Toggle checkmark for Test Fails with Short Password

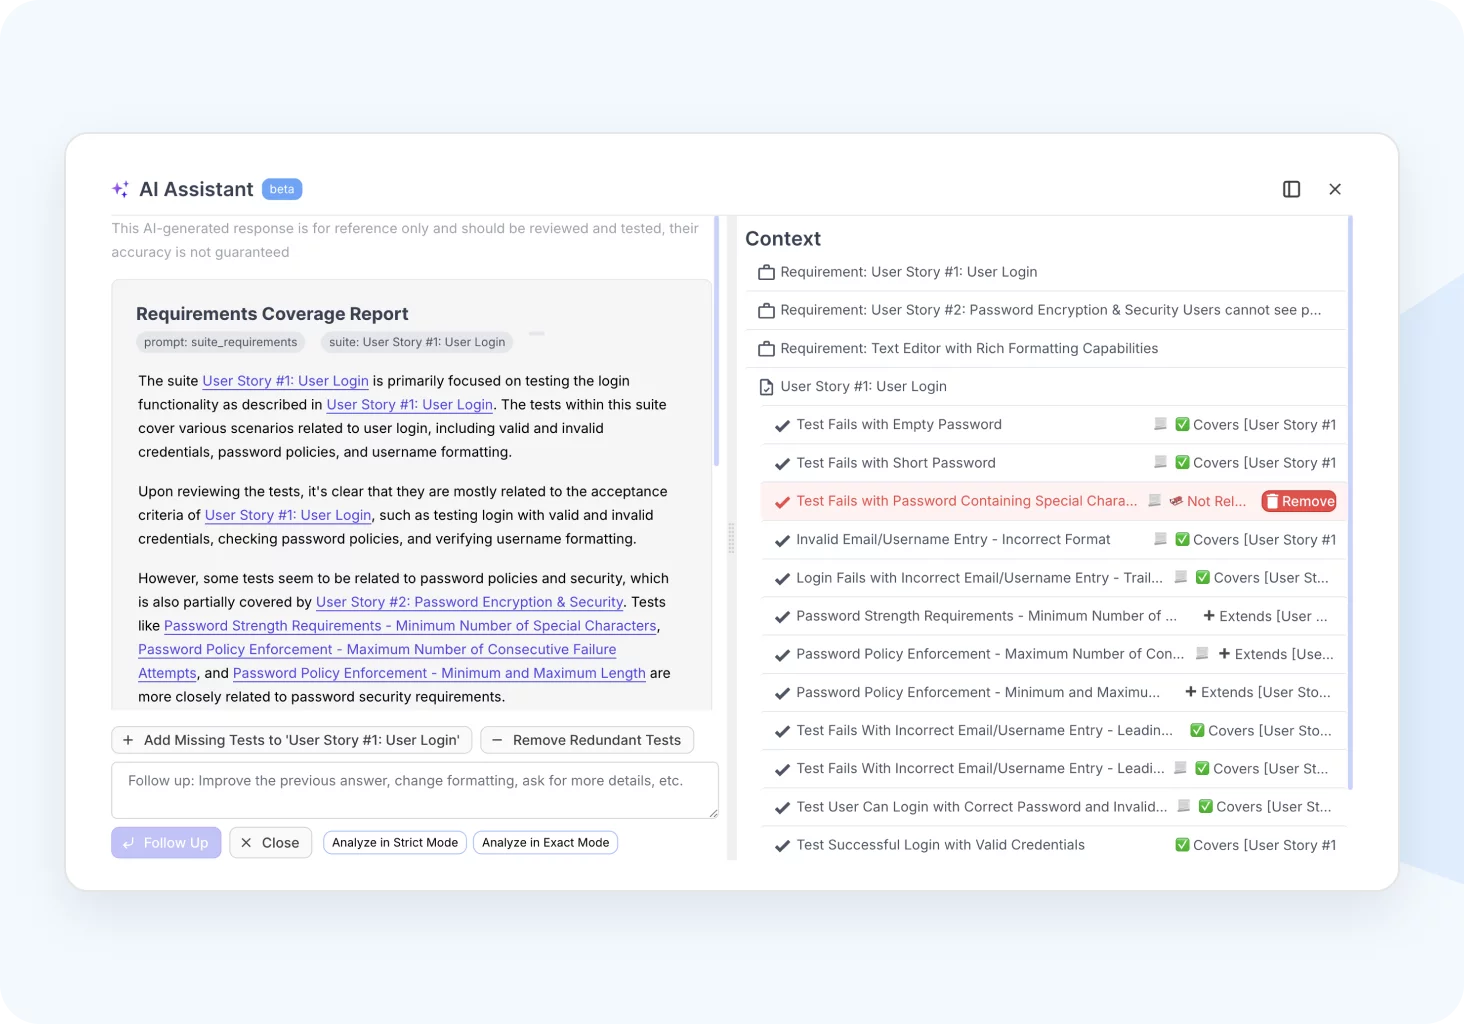(x=782, y=464)
